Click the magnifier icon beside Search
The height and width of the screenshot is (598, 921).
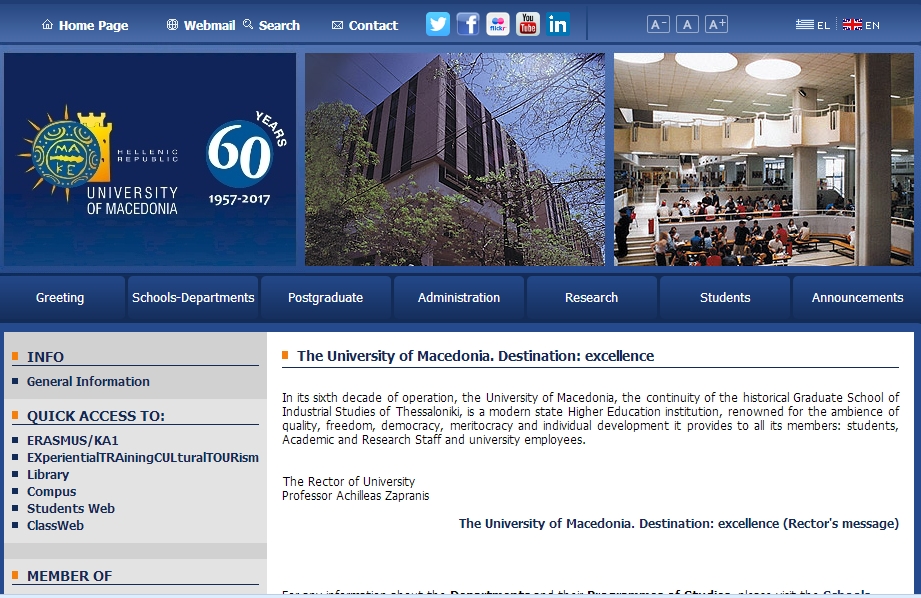(248, 24)
